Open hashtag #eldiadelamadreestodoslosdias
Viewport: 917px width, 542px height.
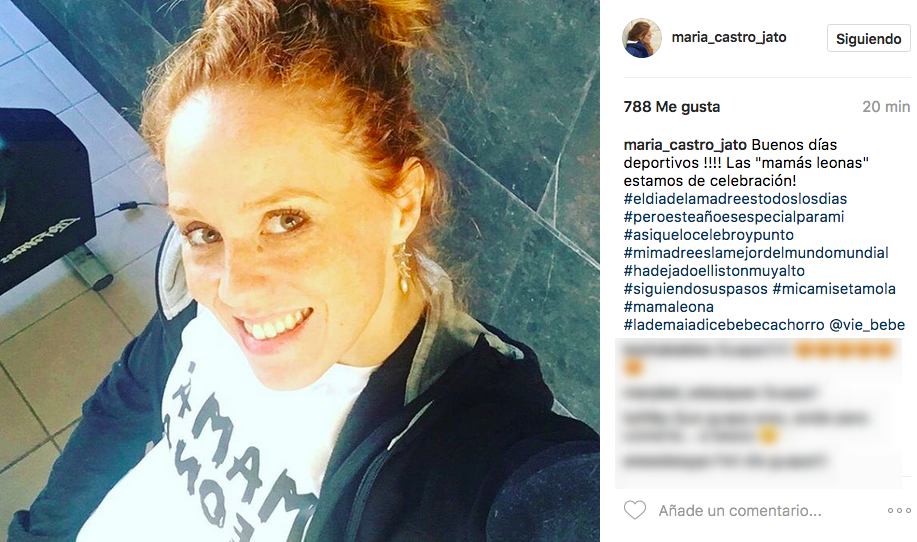click(x=735, y=199)
